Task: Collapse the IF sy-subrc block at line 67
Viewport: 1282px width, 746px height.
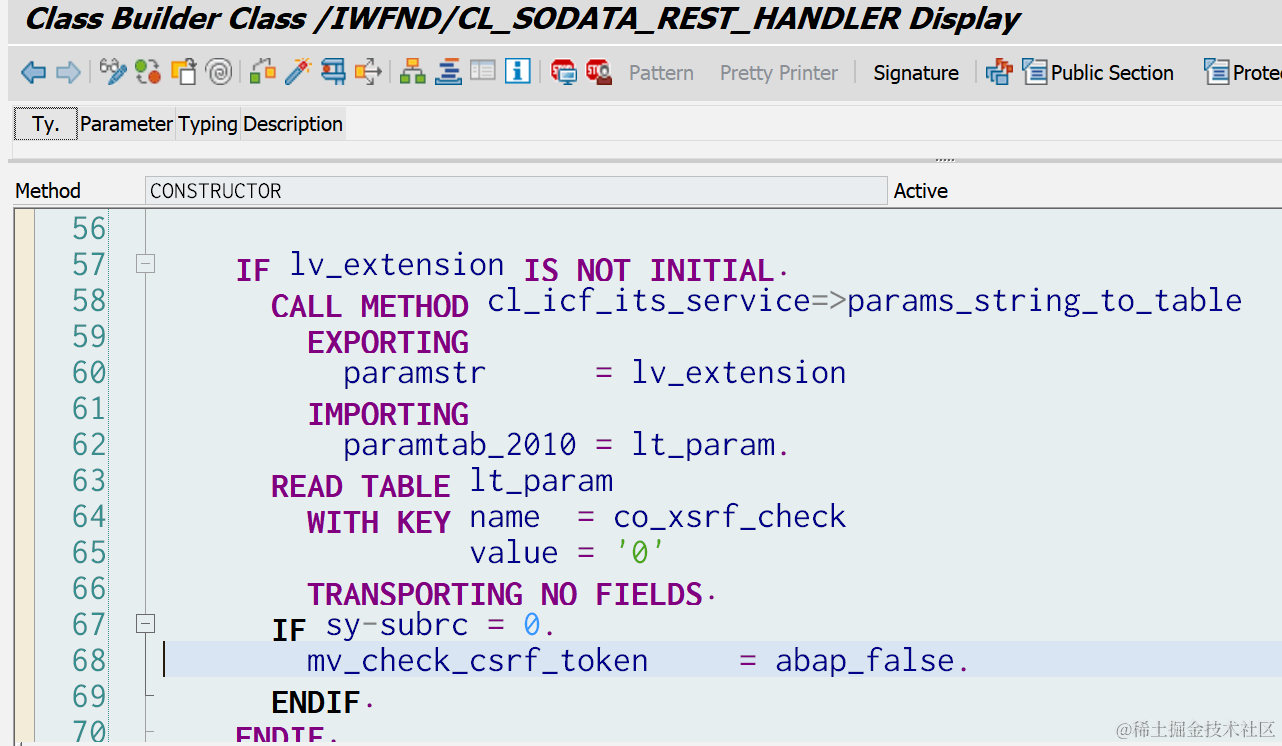Action: [146, 624]
